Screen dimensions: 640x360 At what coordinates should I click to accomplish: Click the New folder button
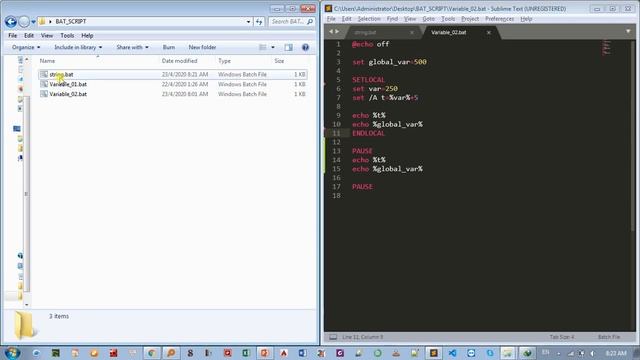point(202,47)
